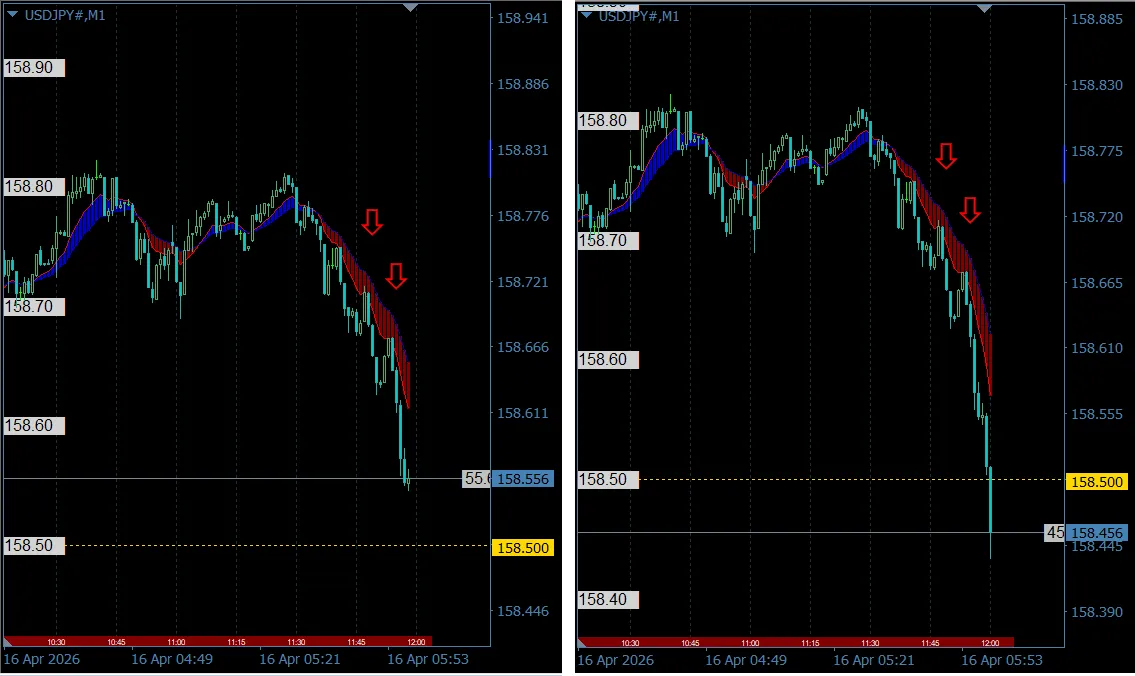This screenshot has height=676, width=1135.
Task: Click the 158.70 line label in left chart
Action: 34,307
